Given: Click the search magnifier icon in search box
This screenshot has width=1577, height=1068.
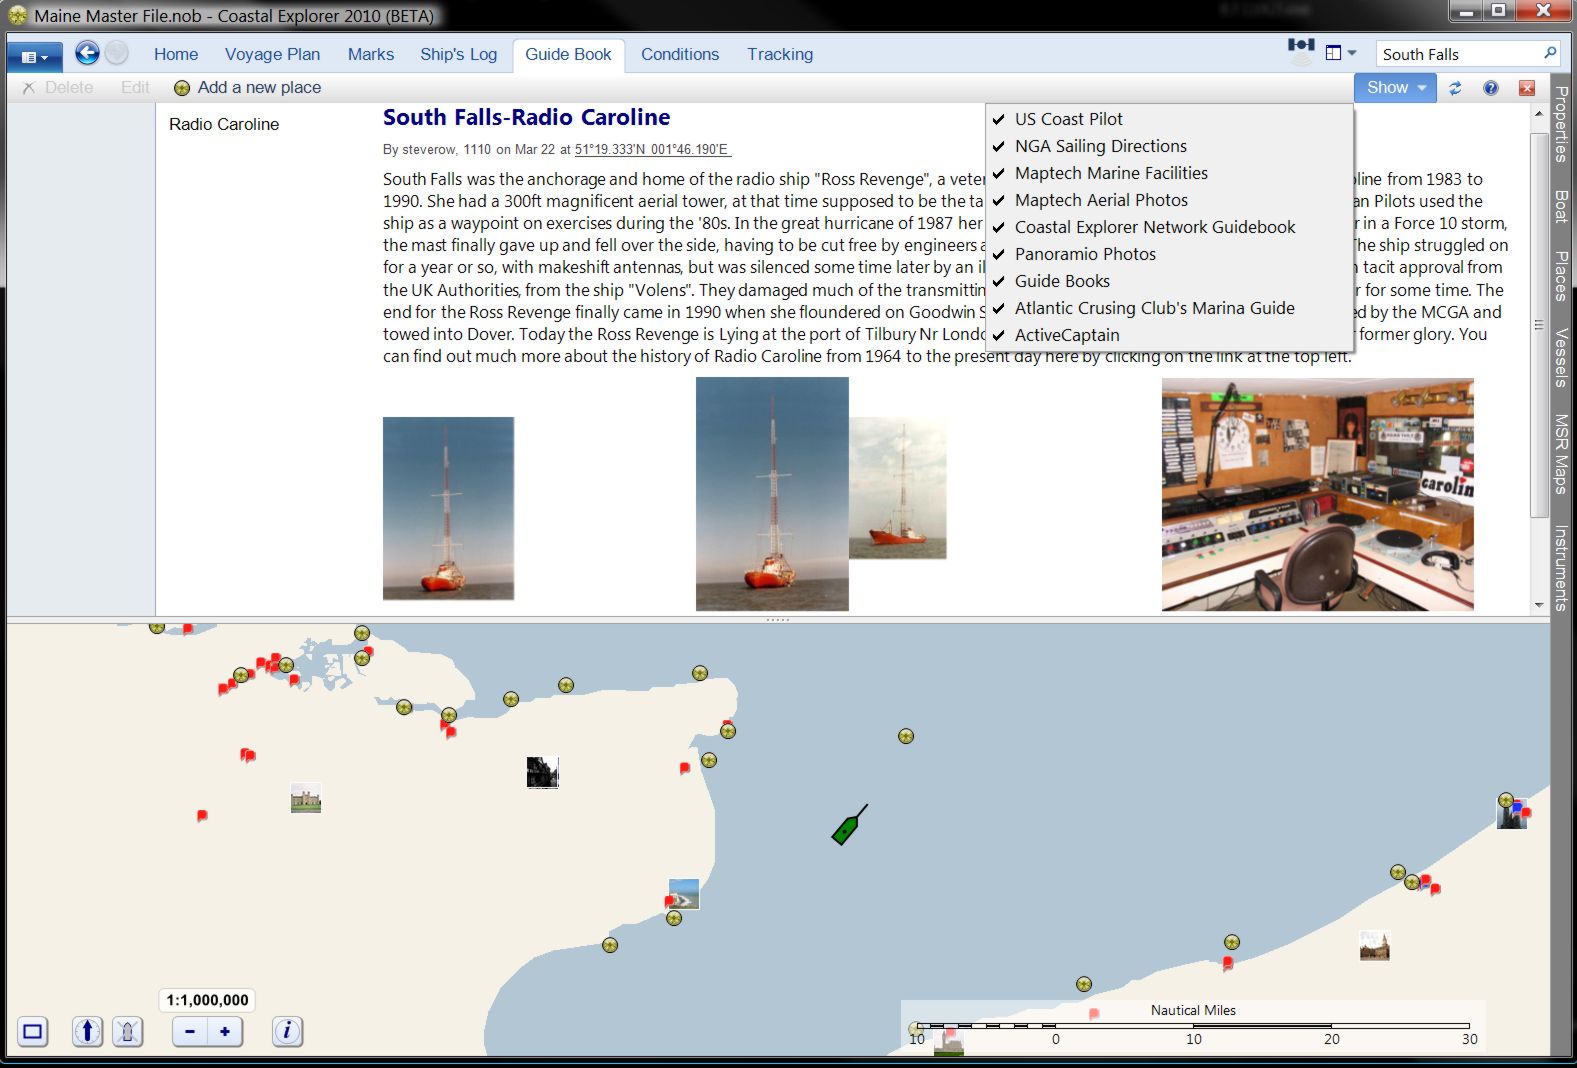Looking at the screenshot, I should 1550,53.
